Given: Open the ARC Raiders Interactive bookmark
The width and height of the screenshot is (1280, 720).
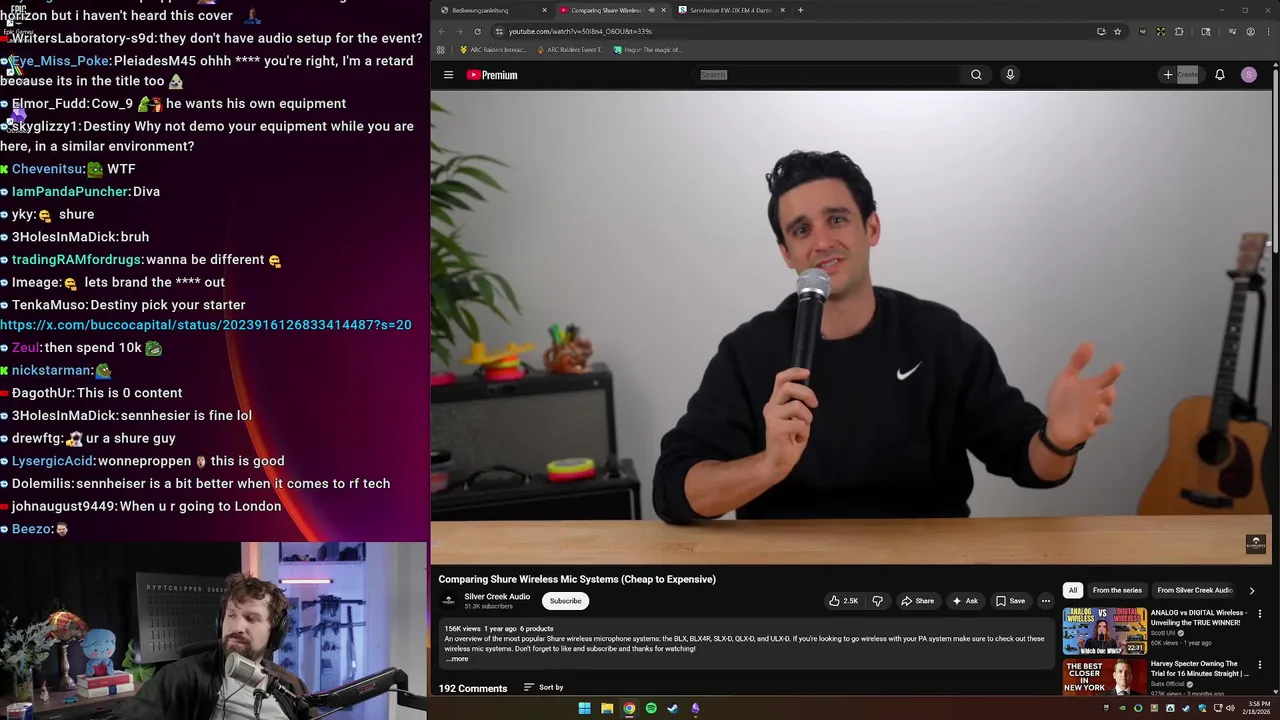Looking at the screenshot, I should 492,50.
